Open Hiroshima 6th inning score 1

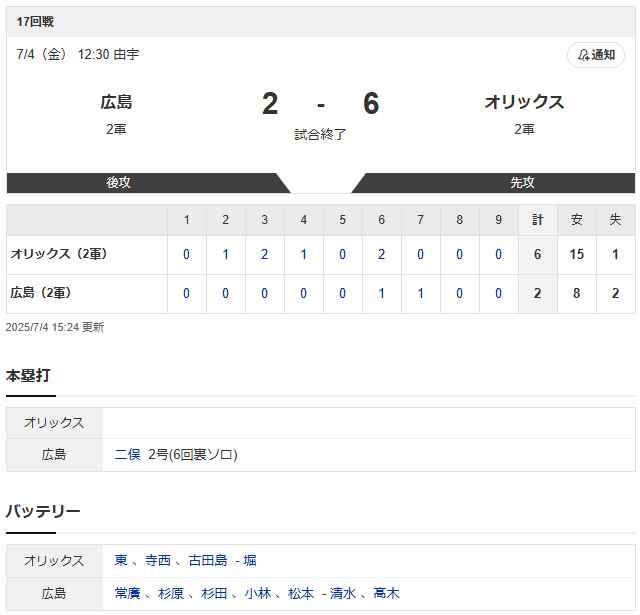pos(381,293)
